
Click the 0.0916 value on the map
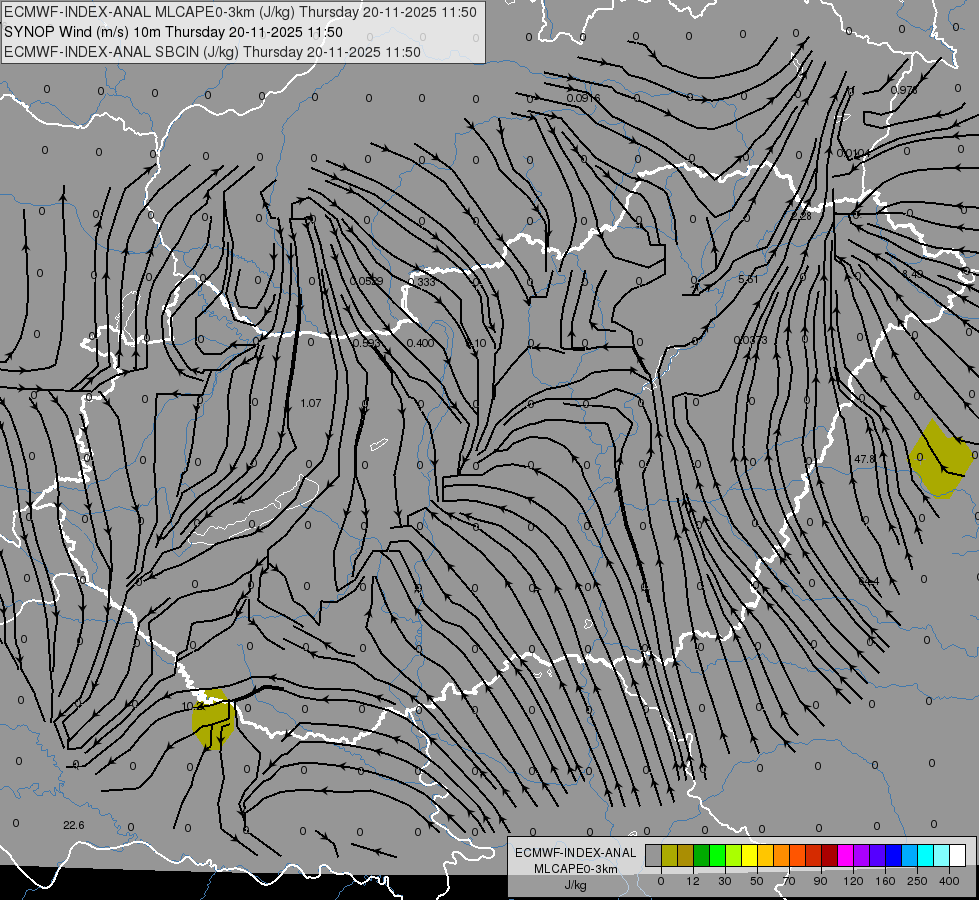coord(584,98)
